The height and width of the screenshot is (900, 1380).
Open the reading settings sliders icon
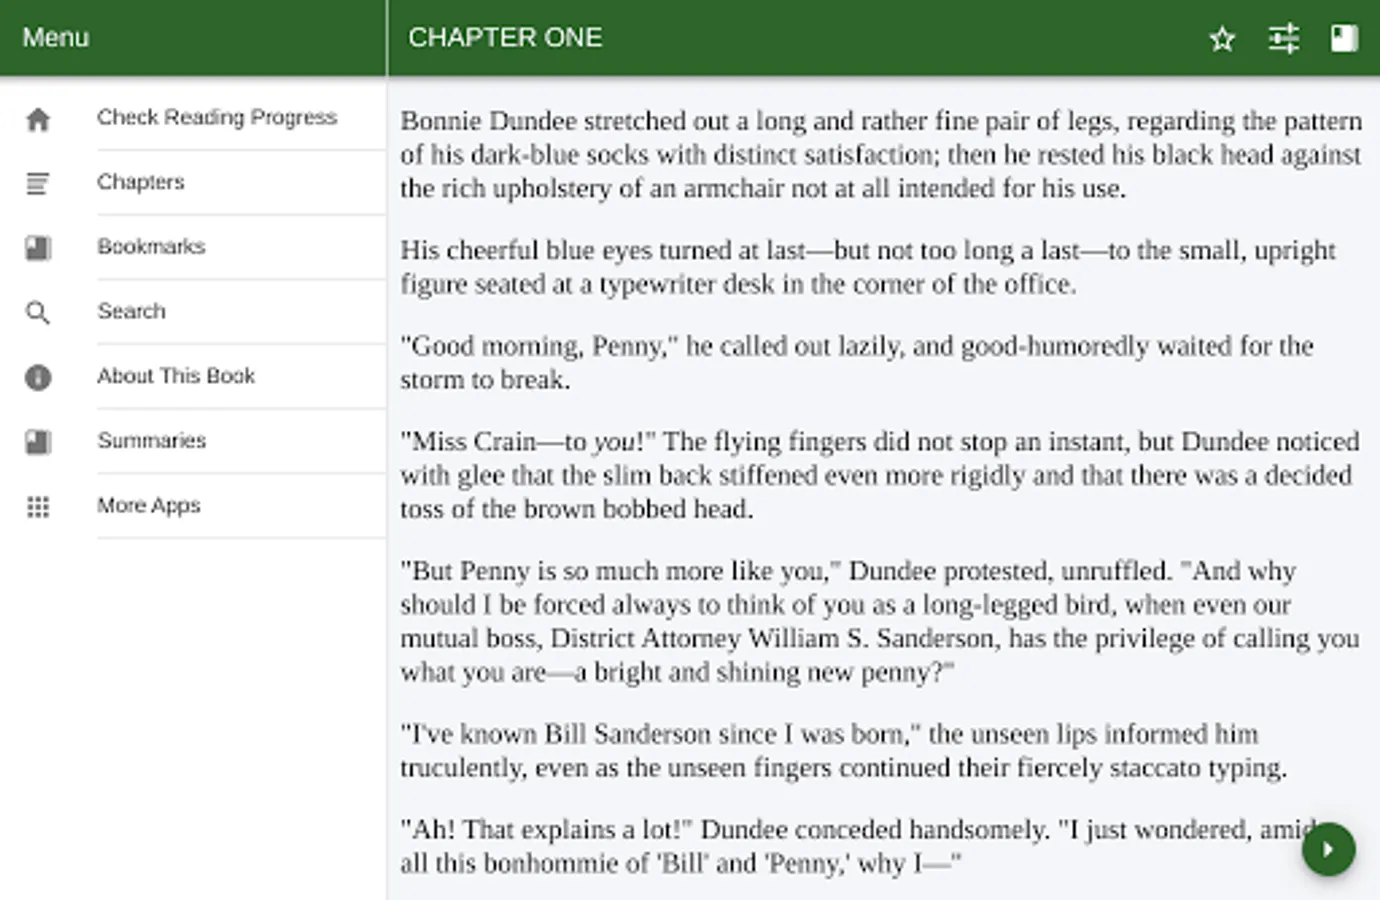(1284, 39)
